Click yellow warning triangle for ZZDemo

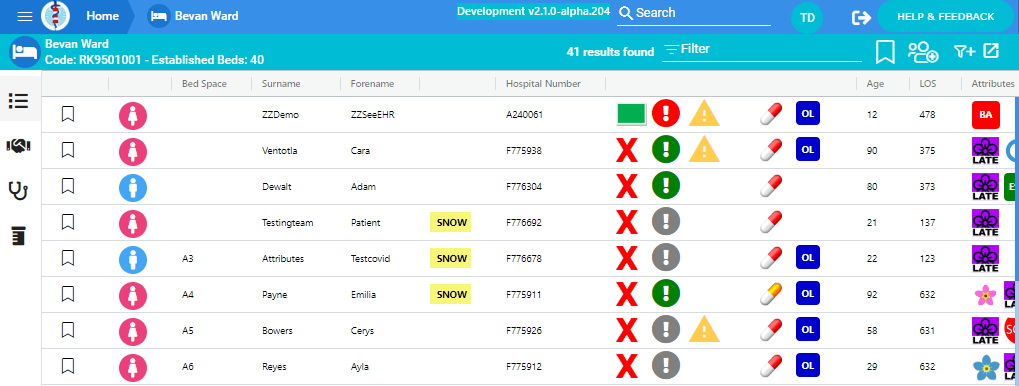click(704, 114)
